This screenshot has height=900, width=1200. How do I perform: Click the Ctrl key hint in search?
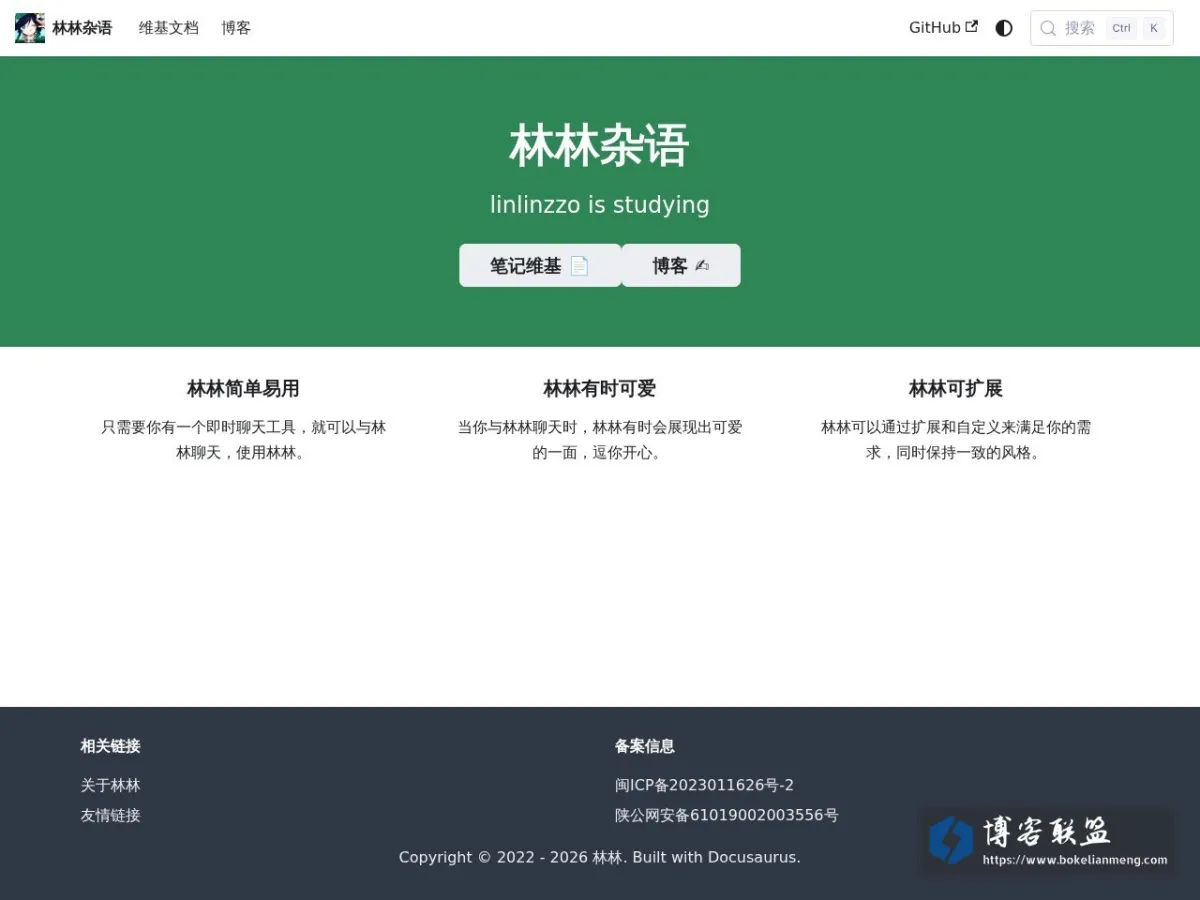pyautogui.click(x=1121, y=28)
